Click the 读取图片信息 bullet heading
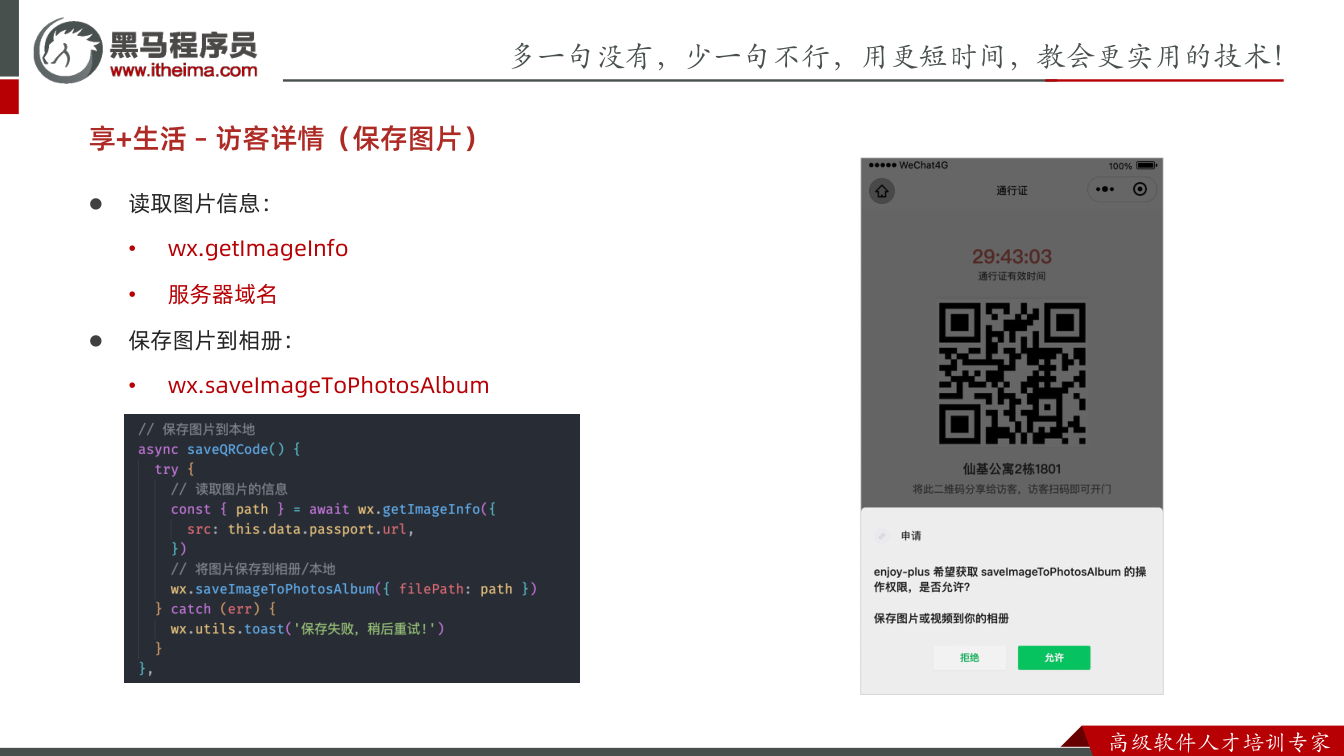 [x=199, y=204]
